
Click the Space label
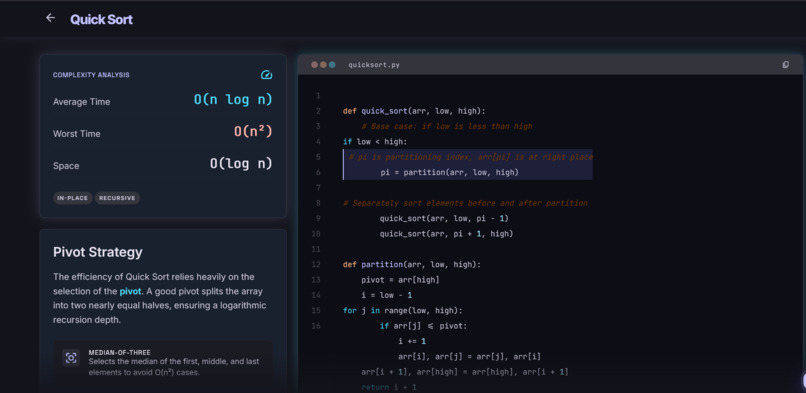(x=66, y=166)
